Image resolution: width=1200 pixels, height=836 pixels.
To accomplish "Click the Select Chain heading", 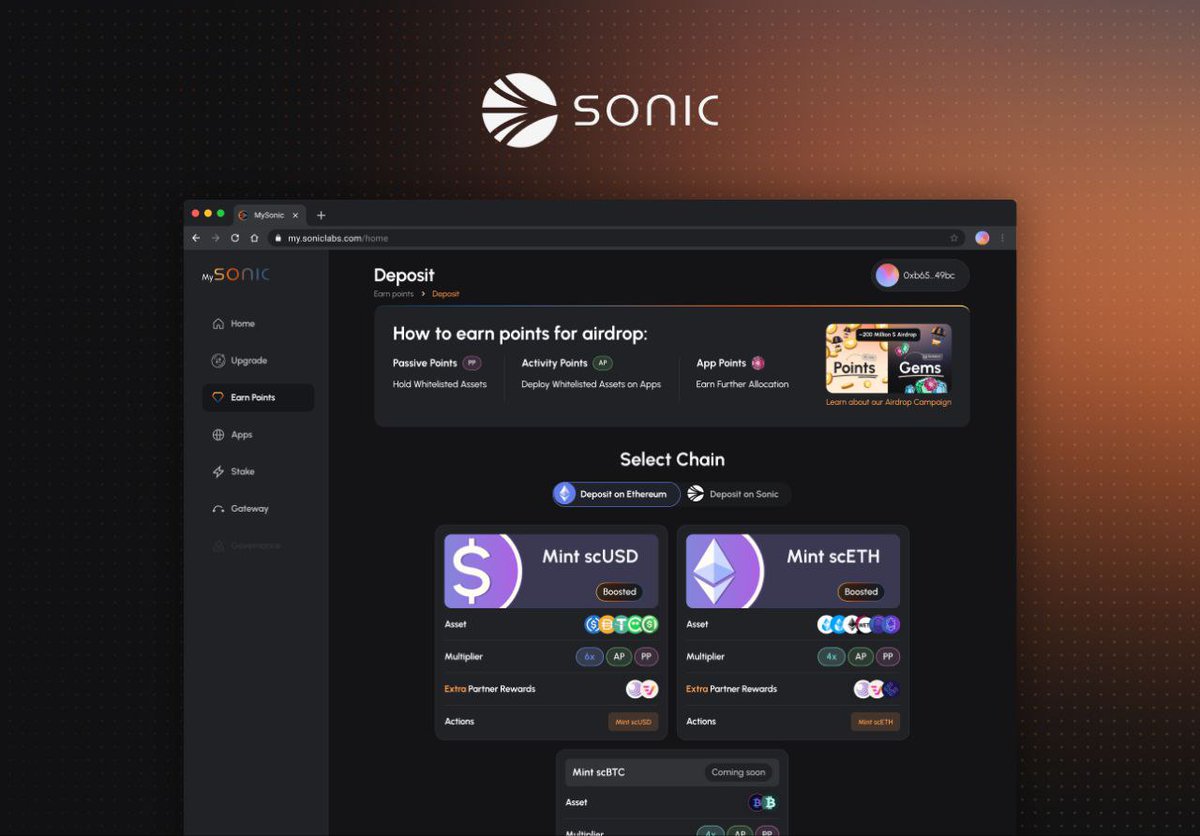I will 672,460.
